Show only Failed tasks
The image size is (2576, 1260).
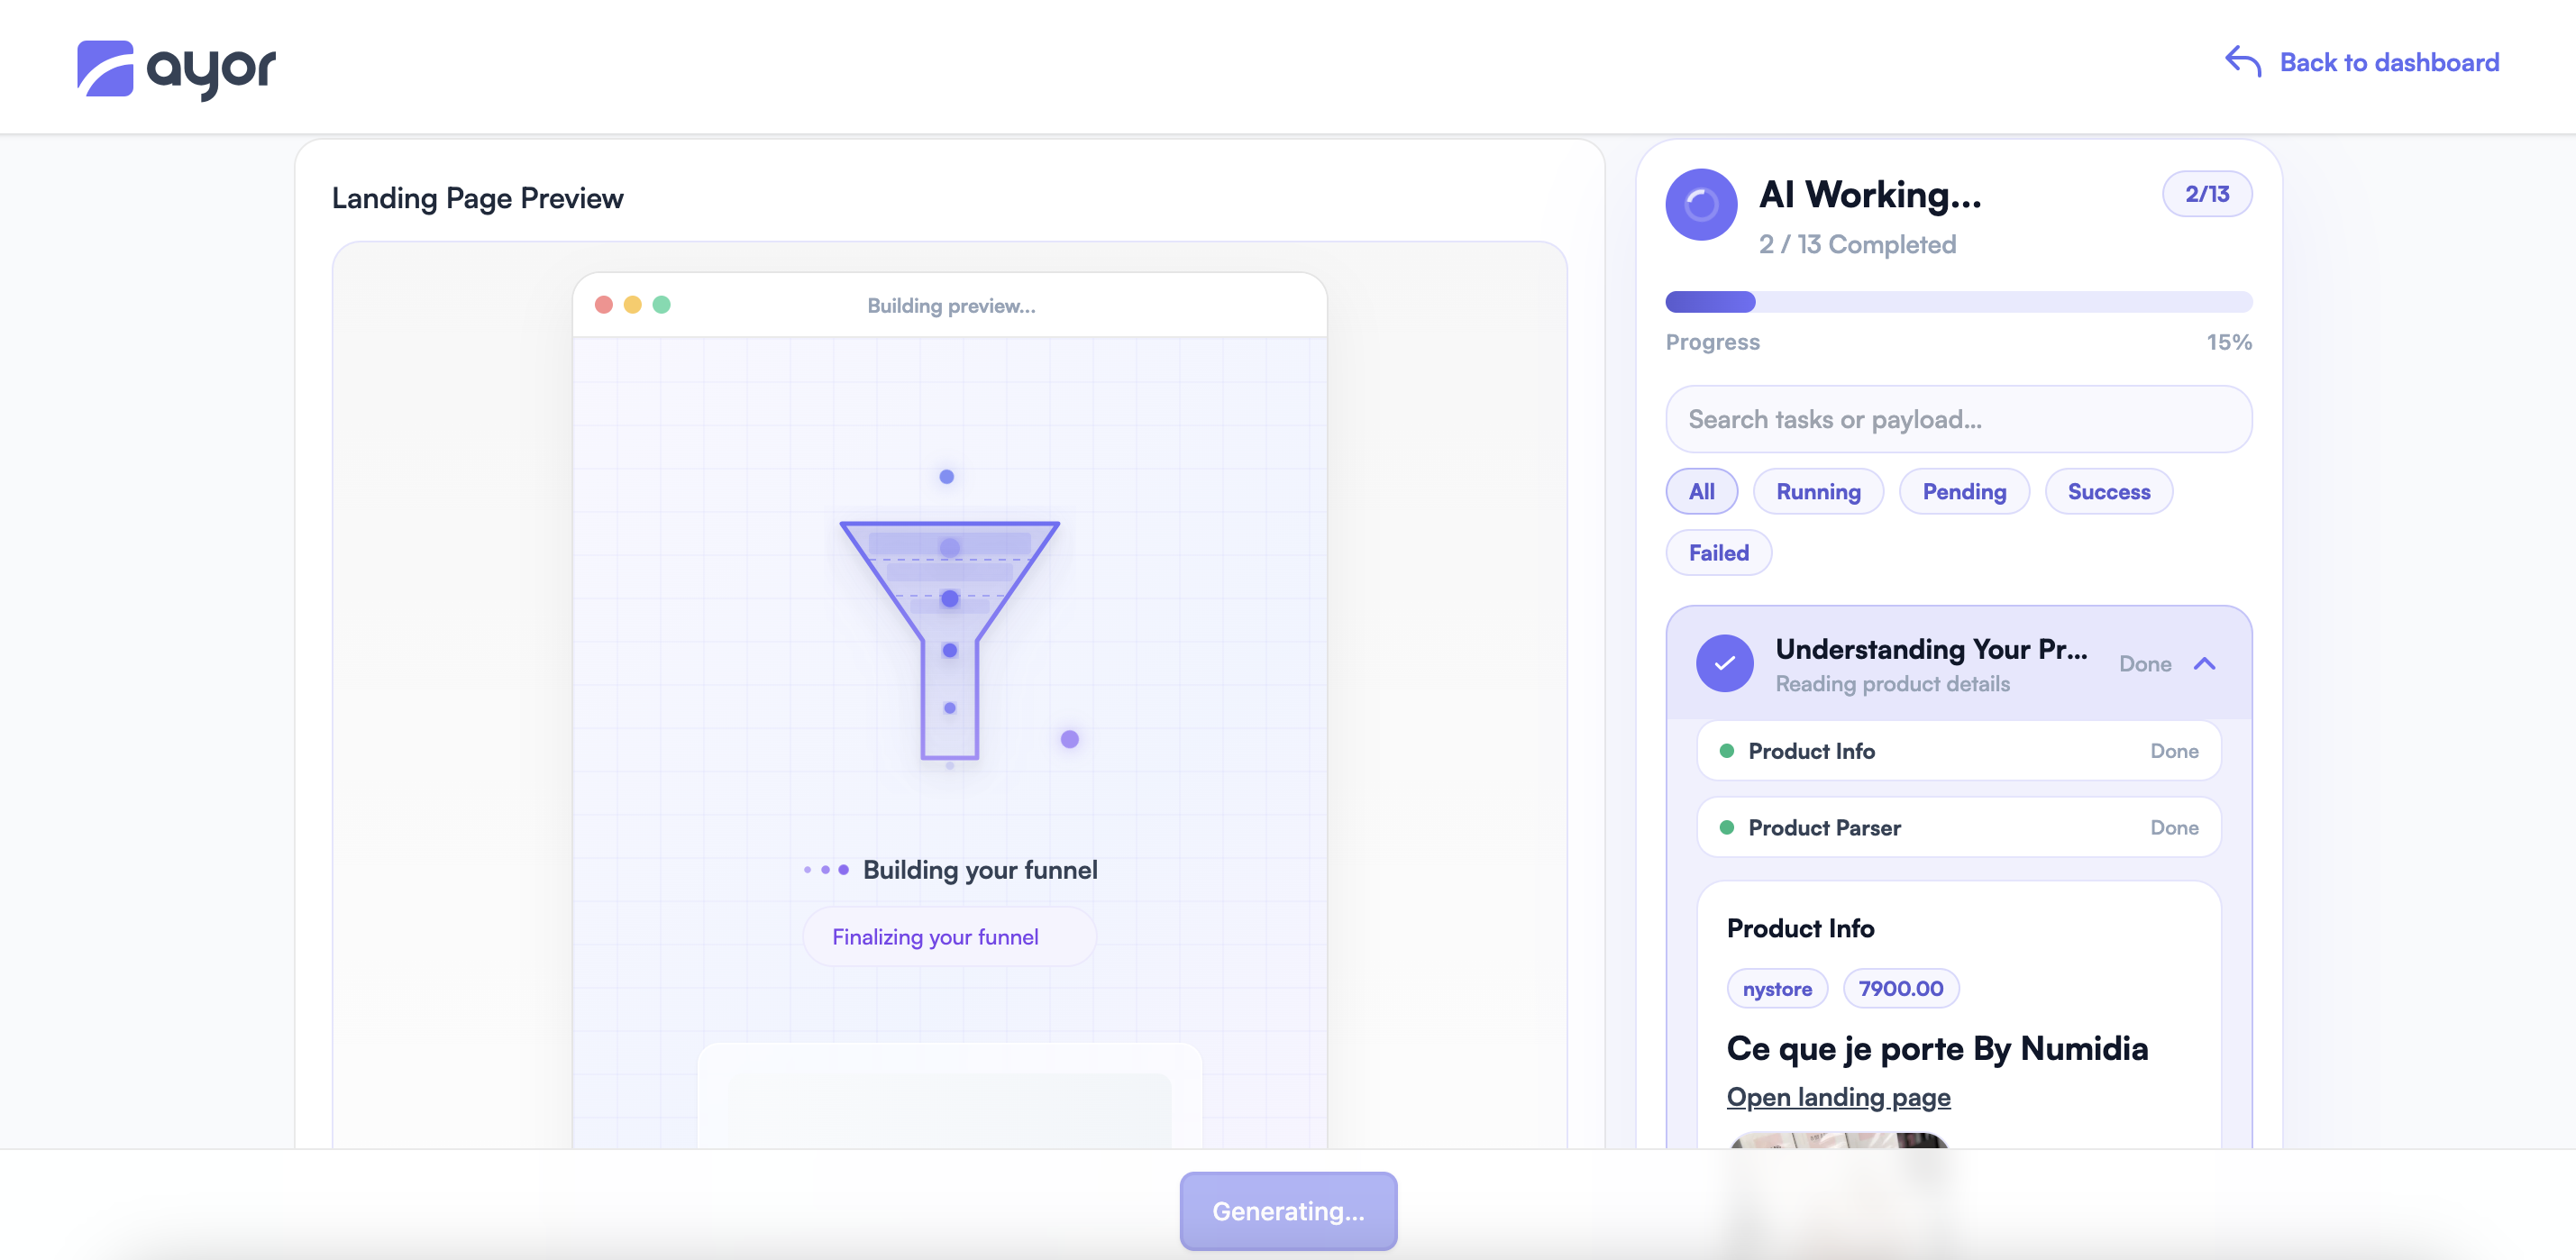[x=1718, y=553]
